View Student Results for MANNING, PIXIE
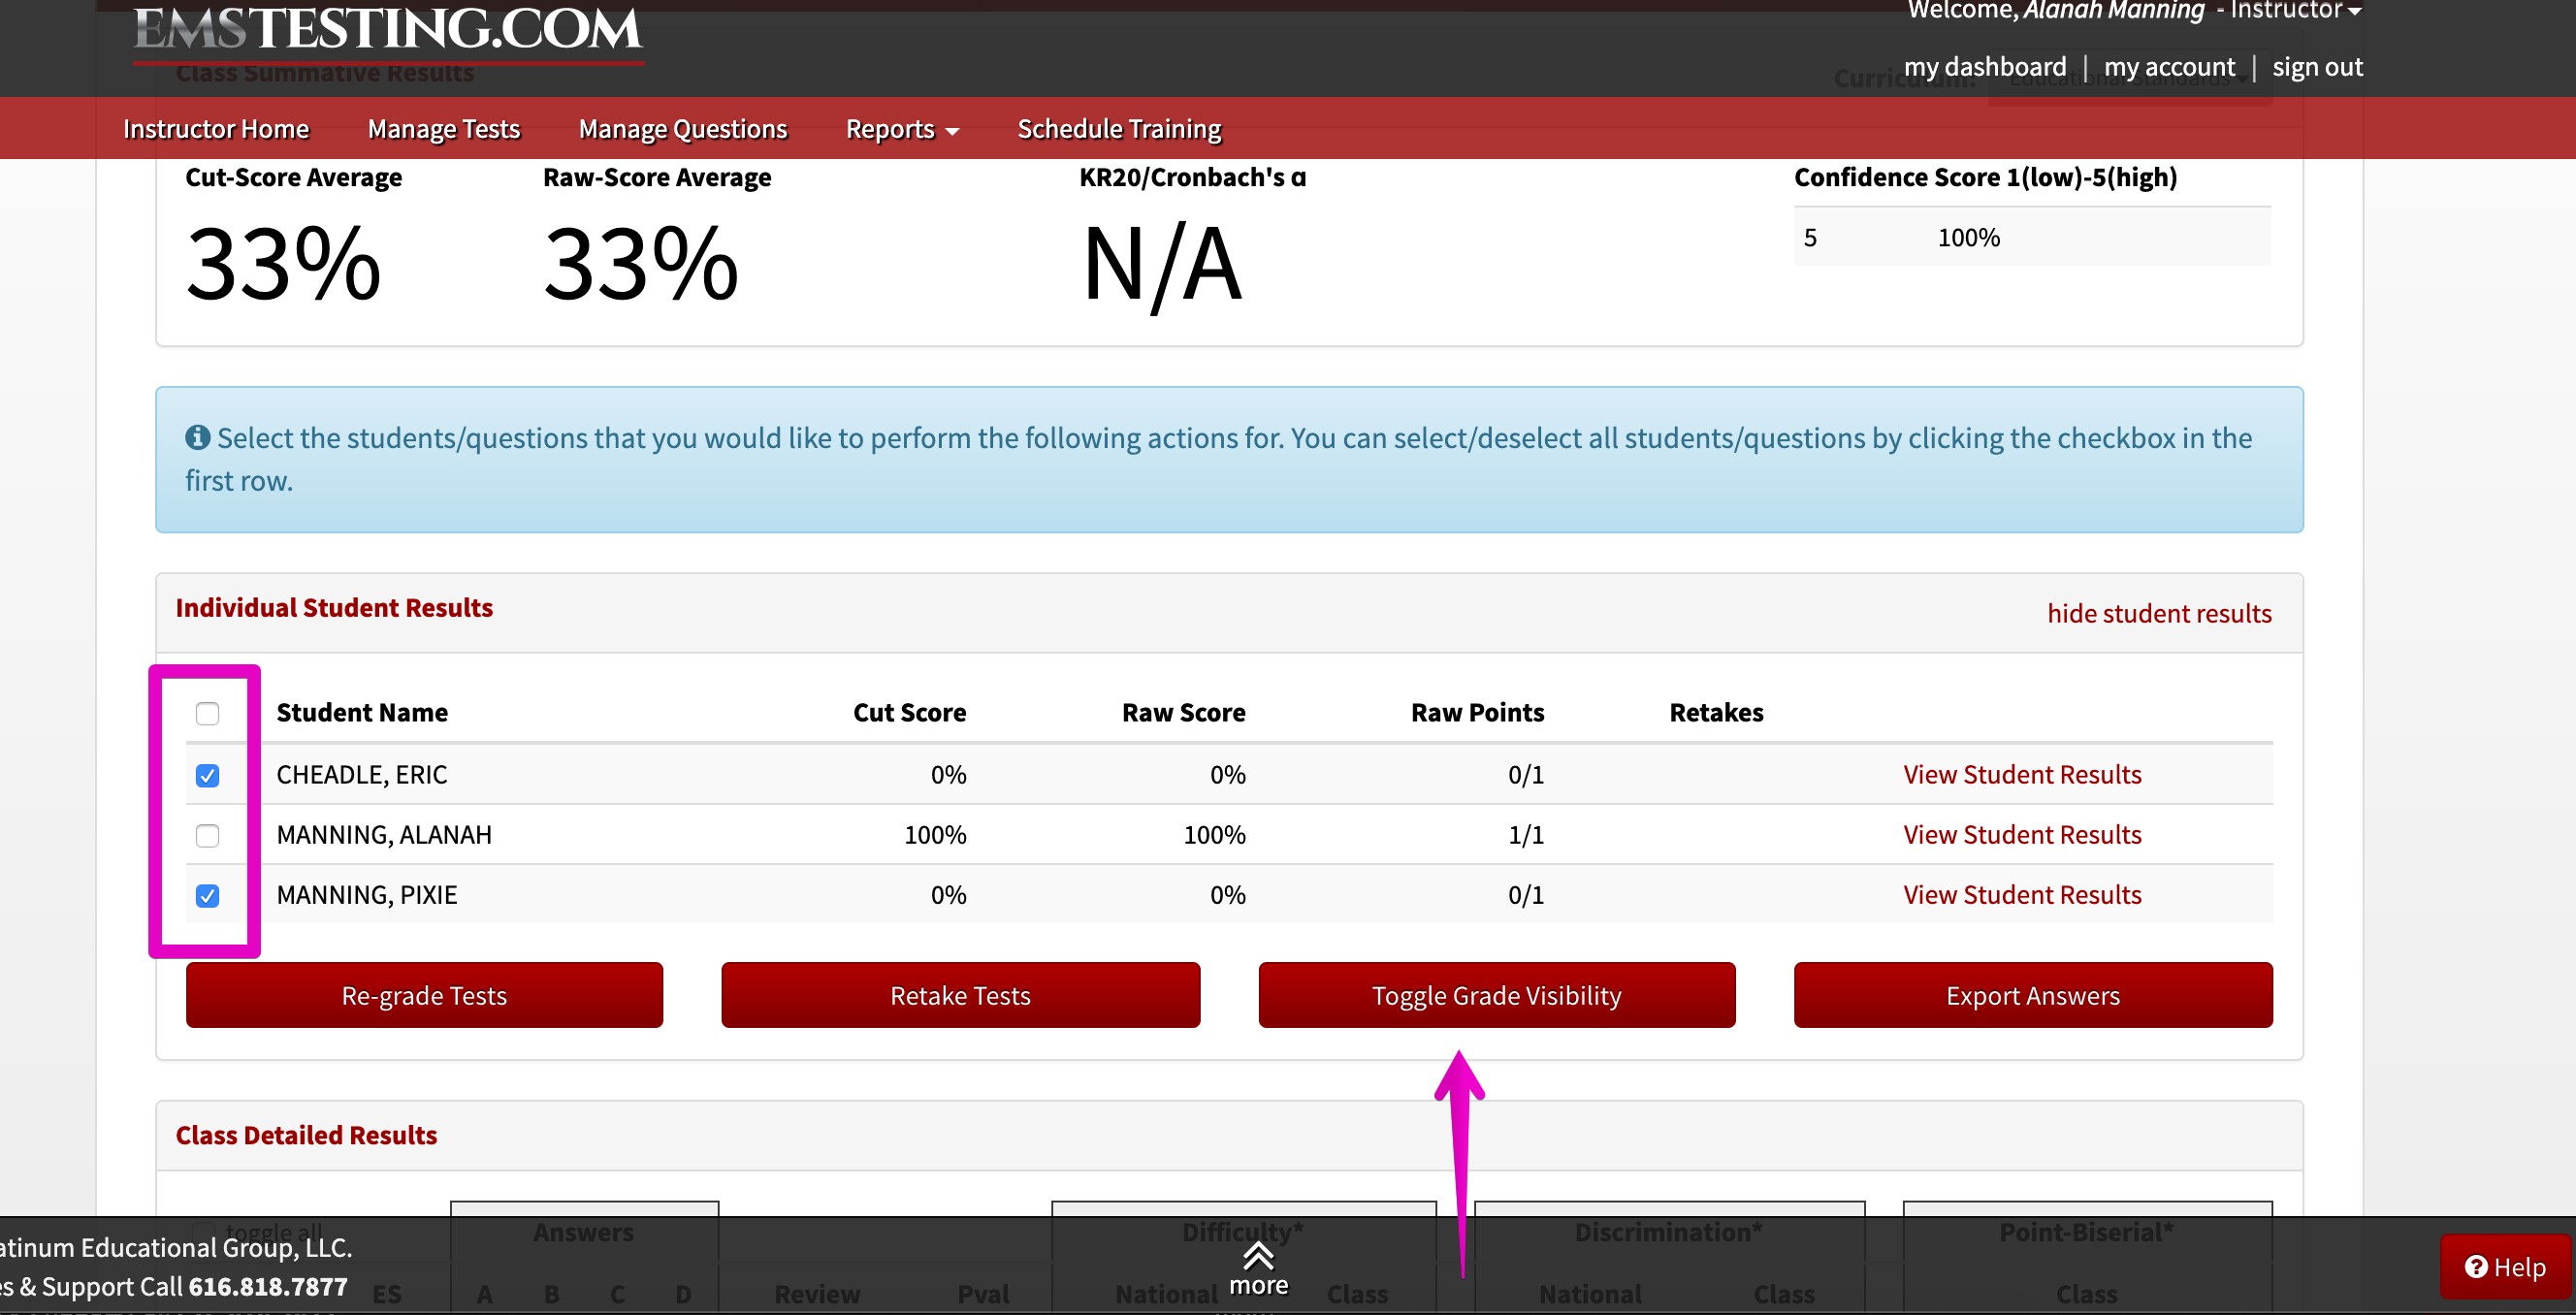The height and width of the screenshot is (1315, 2576). coord(2022,894)
